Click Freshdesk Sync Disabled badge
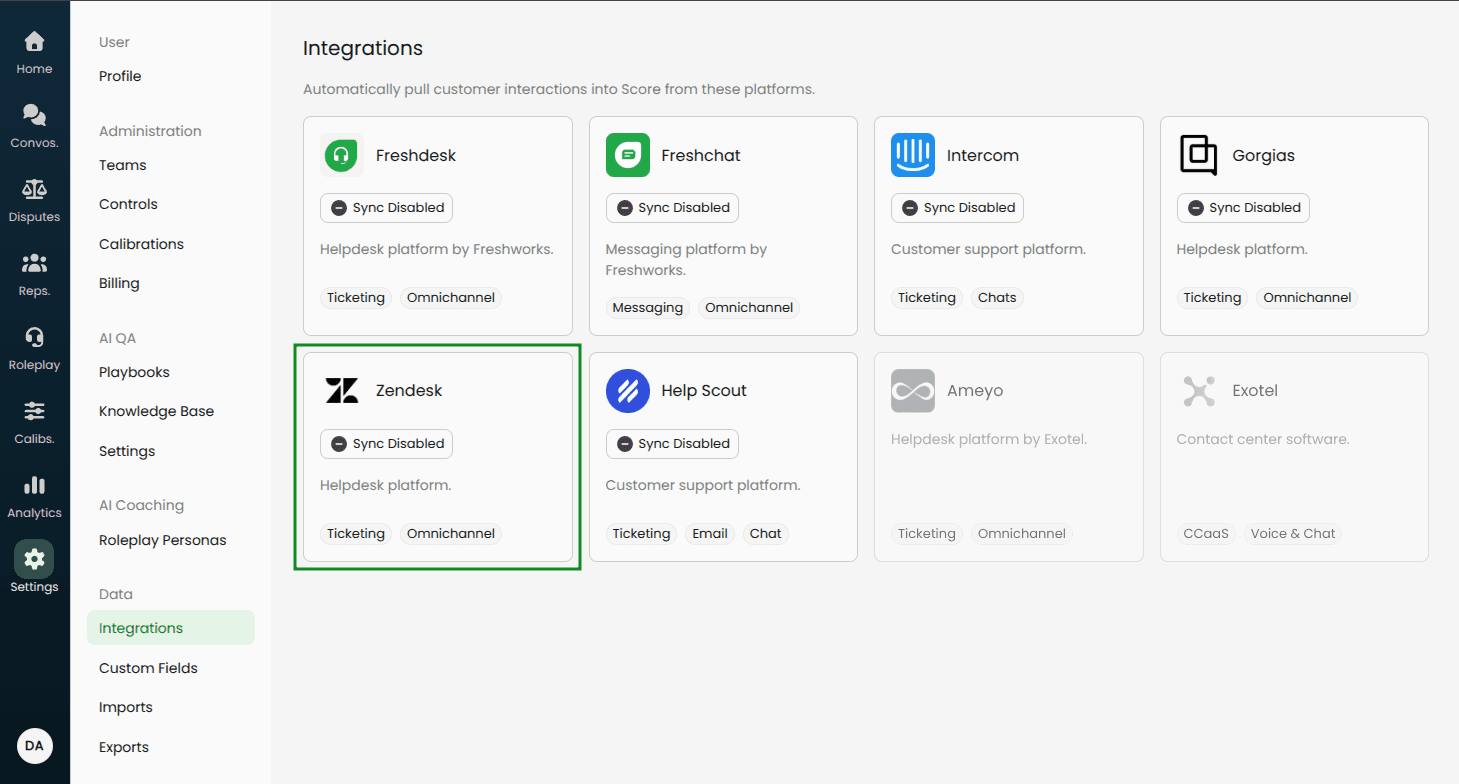The height and width of the screenshot is (784, 1459). coord(387,208)
